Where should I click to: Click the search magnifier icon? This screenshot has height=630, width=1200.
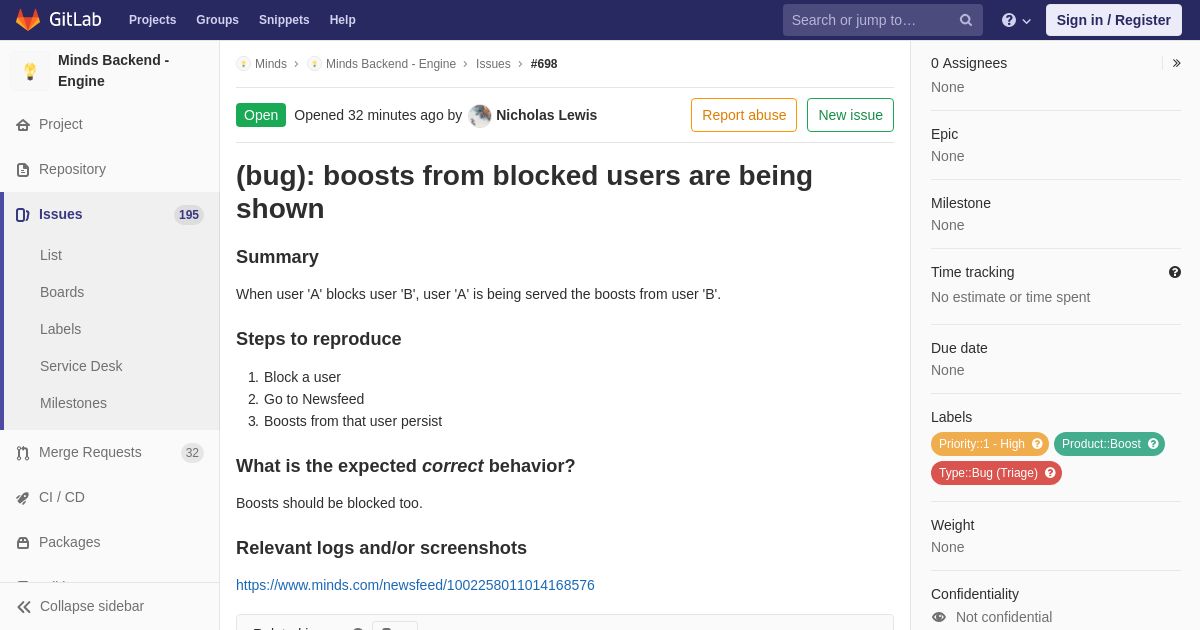(966, 20)
